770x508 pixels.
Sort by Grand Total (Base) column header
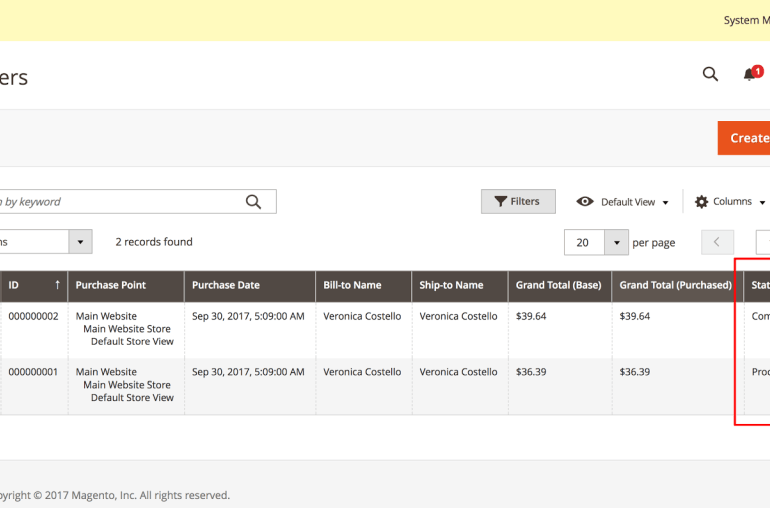click(560, 285)
